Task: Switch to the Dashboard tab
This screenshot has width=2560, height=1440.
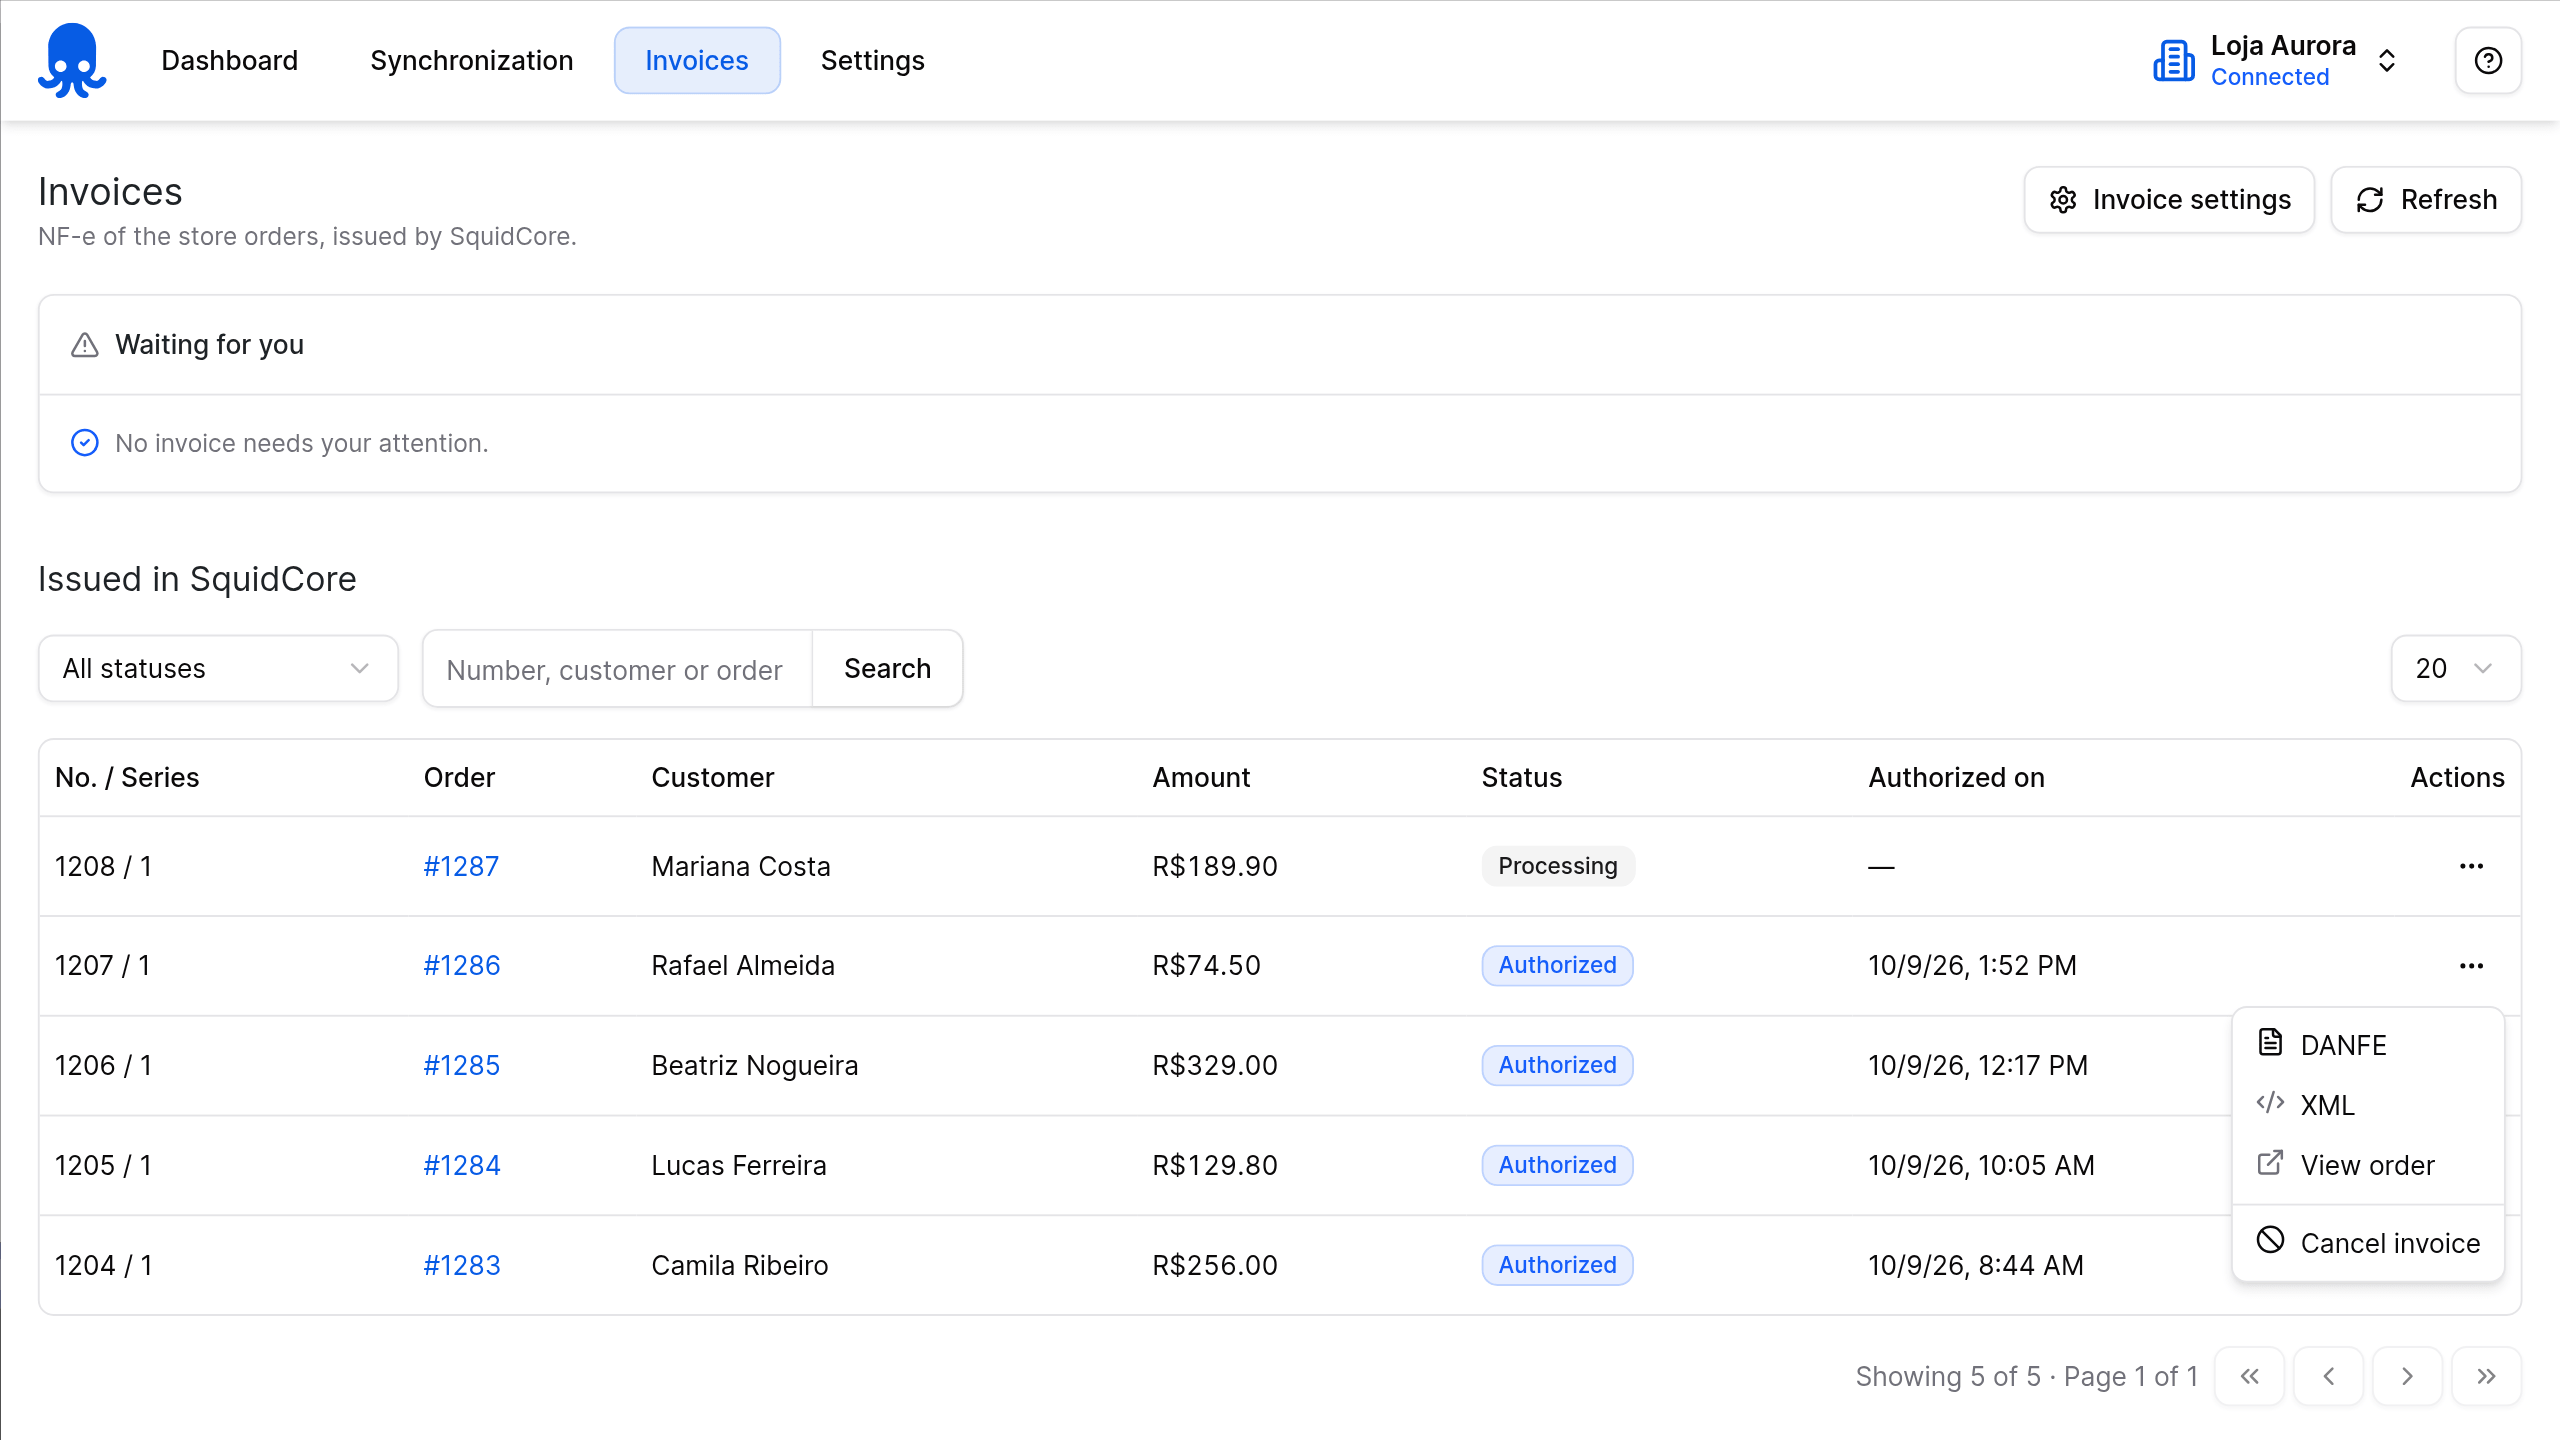Action: tap(230, 61)
